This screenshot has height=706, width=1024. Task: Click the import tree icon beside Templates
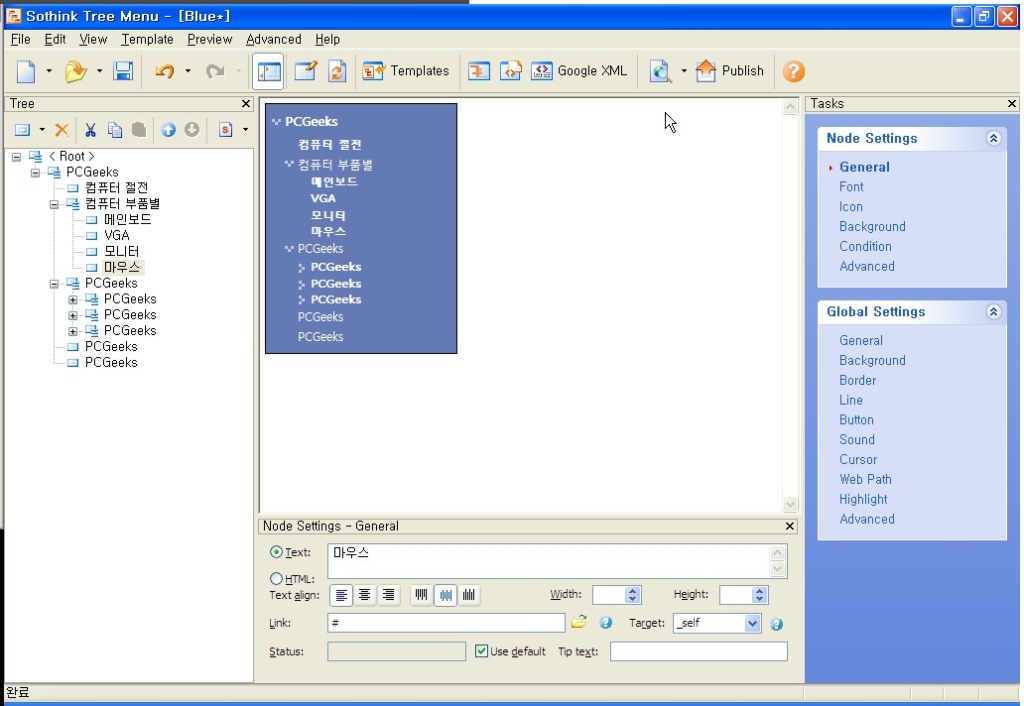click(479, 71)
